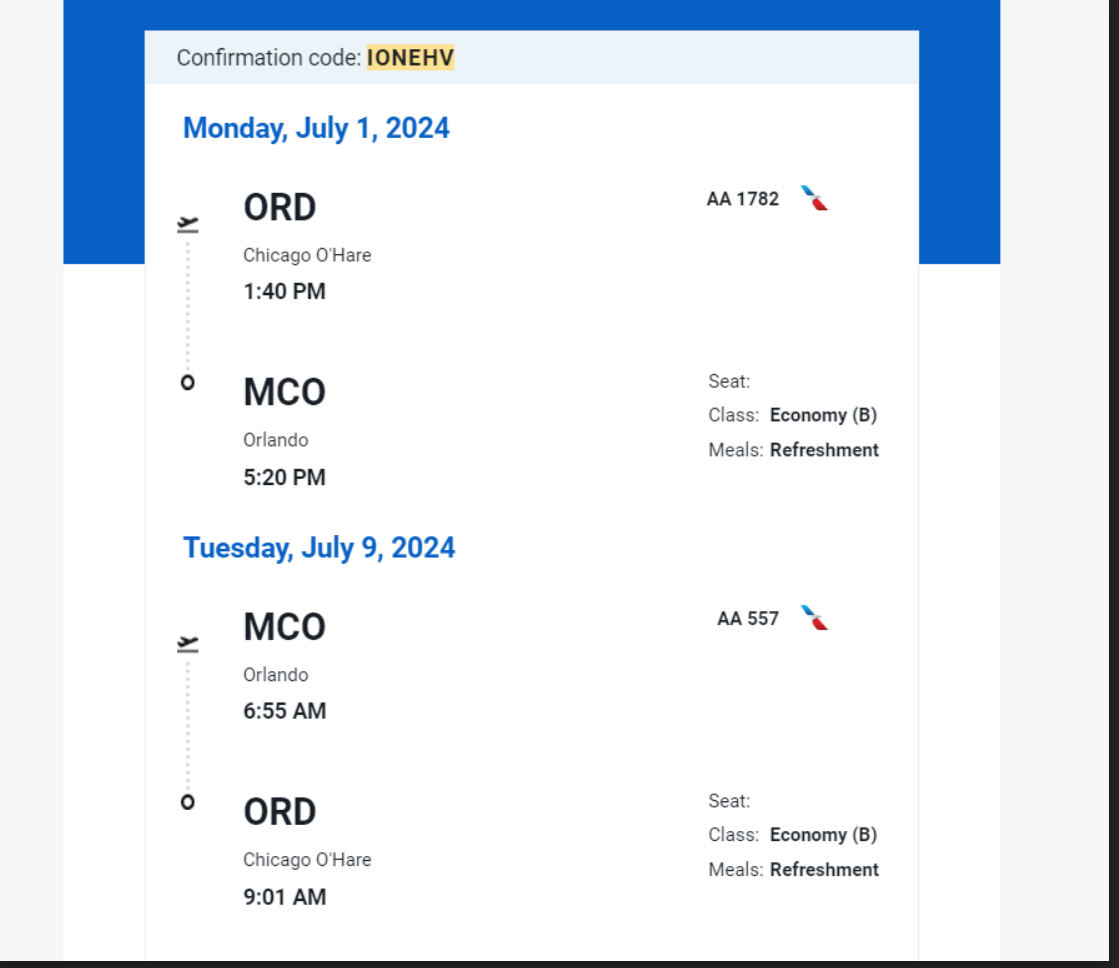Select the highlighted confirmation code IONEHV
Image resolution: width=1119 pixels, height=968 pixels.
[410, 57]
